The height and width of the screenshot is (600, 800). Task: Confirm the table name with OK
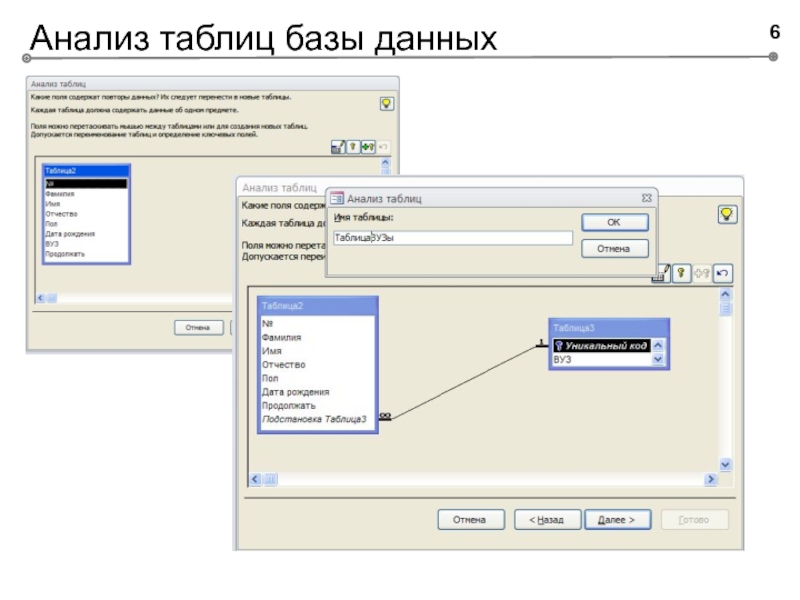coord(615,222)
